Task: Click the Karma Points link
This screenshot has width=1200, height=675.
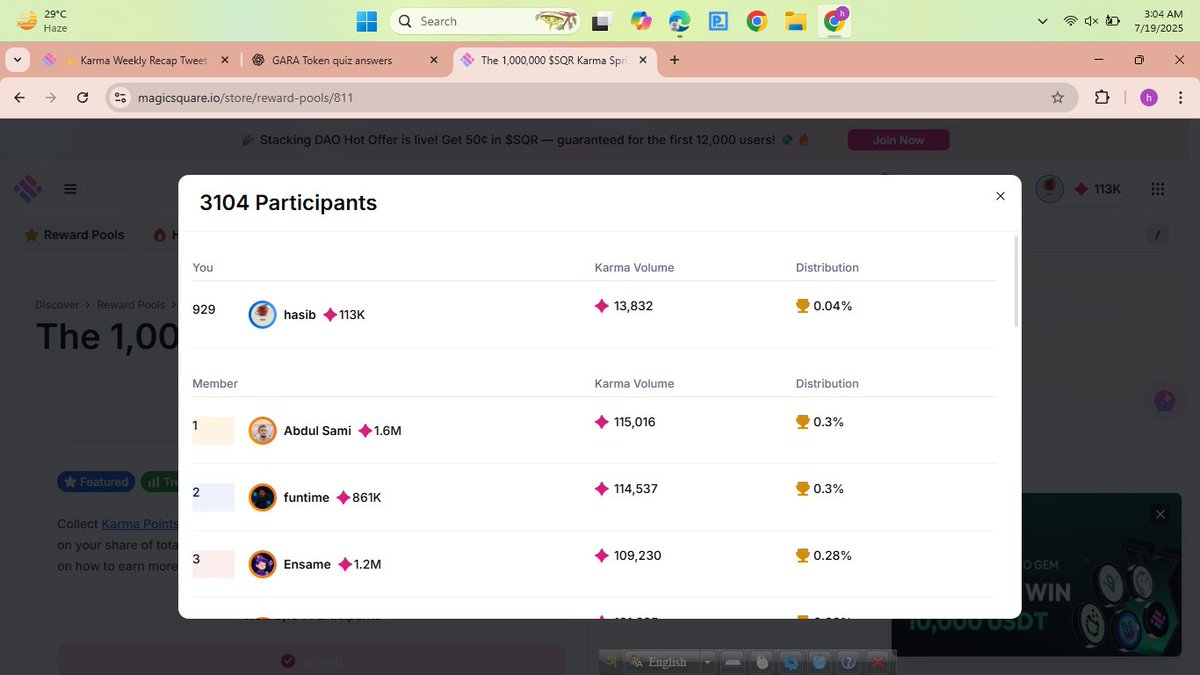Action: click(x=139, y=523)
